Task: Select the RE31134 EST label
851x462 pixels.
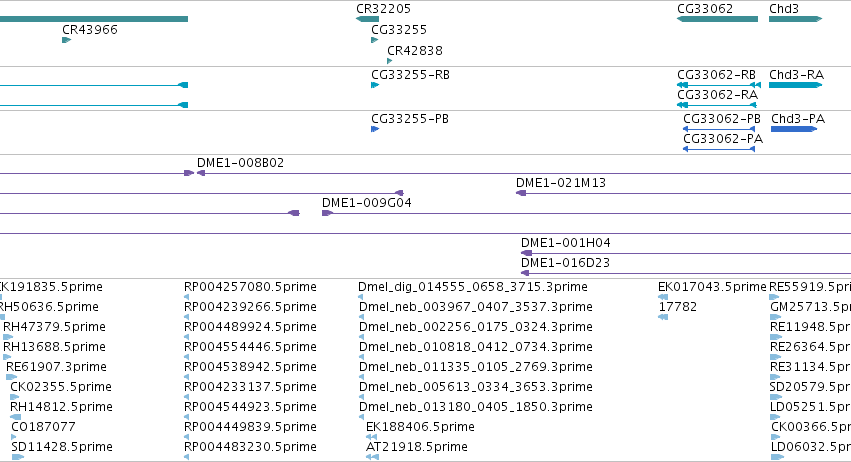Action: [x=810, y=367]
